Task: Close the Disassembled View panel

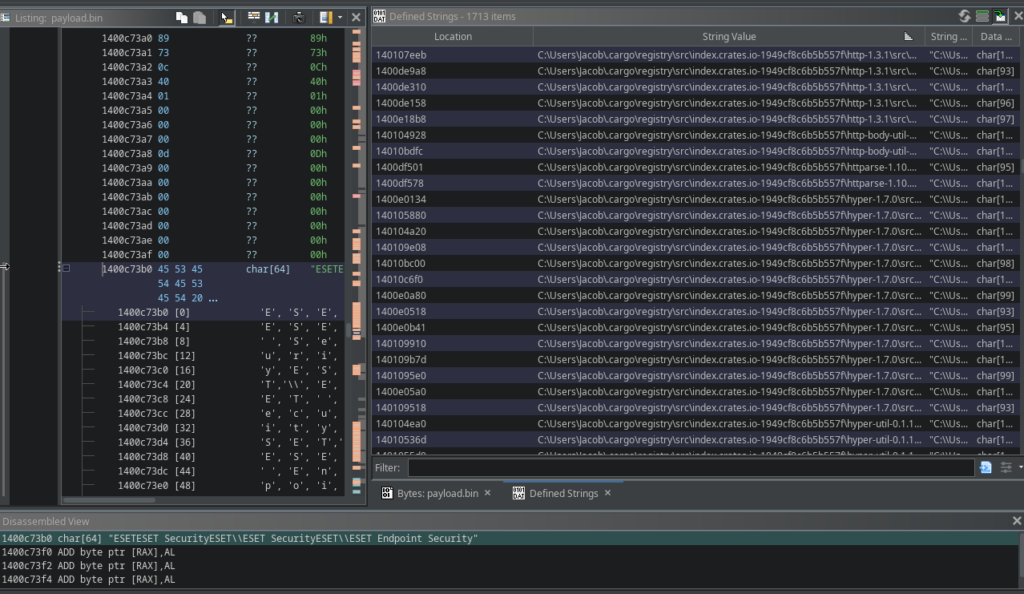Action: point(1017,521)
